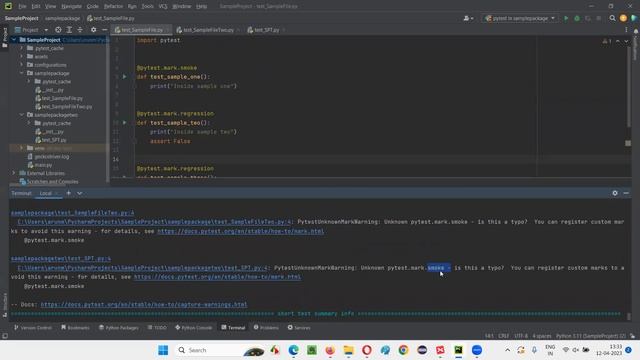Expand the assets folder
The image size is (640, 360).
[x=22, y=56]
